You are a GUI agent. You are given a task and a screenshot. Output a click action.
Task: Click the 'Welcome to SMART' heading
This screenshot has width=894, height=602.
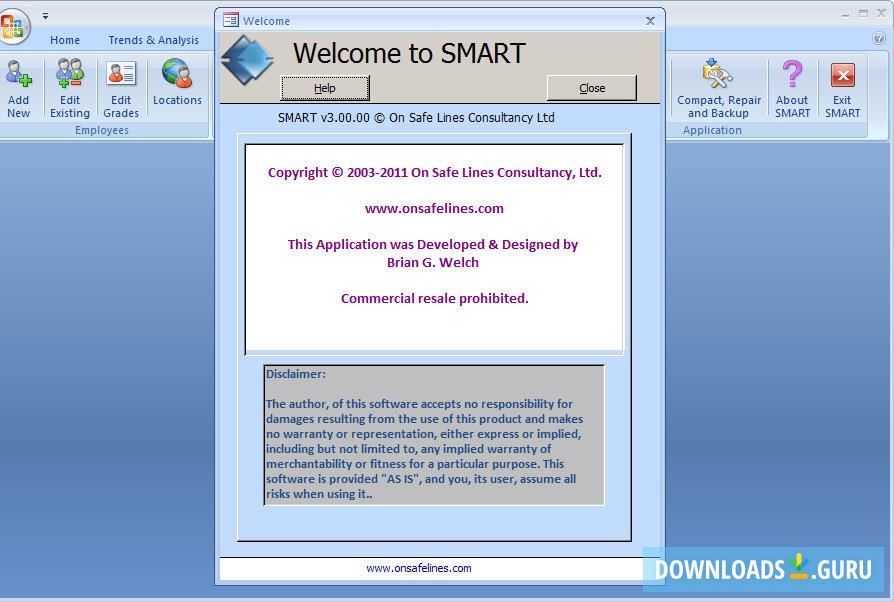pyautogui.click(x=409, y=54)
